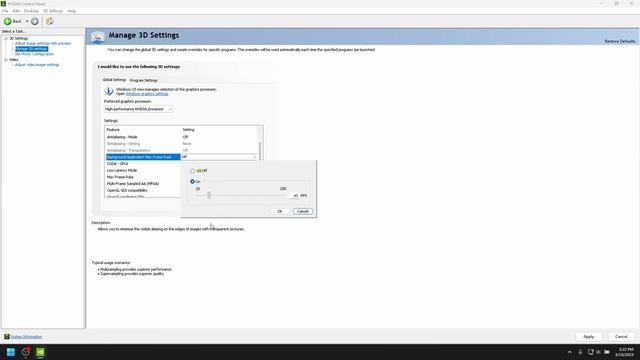The height and width of the screenshot is (360, 640).
Task: Click the Manage 3D Settings header icon
Action: tap(98, 37)
